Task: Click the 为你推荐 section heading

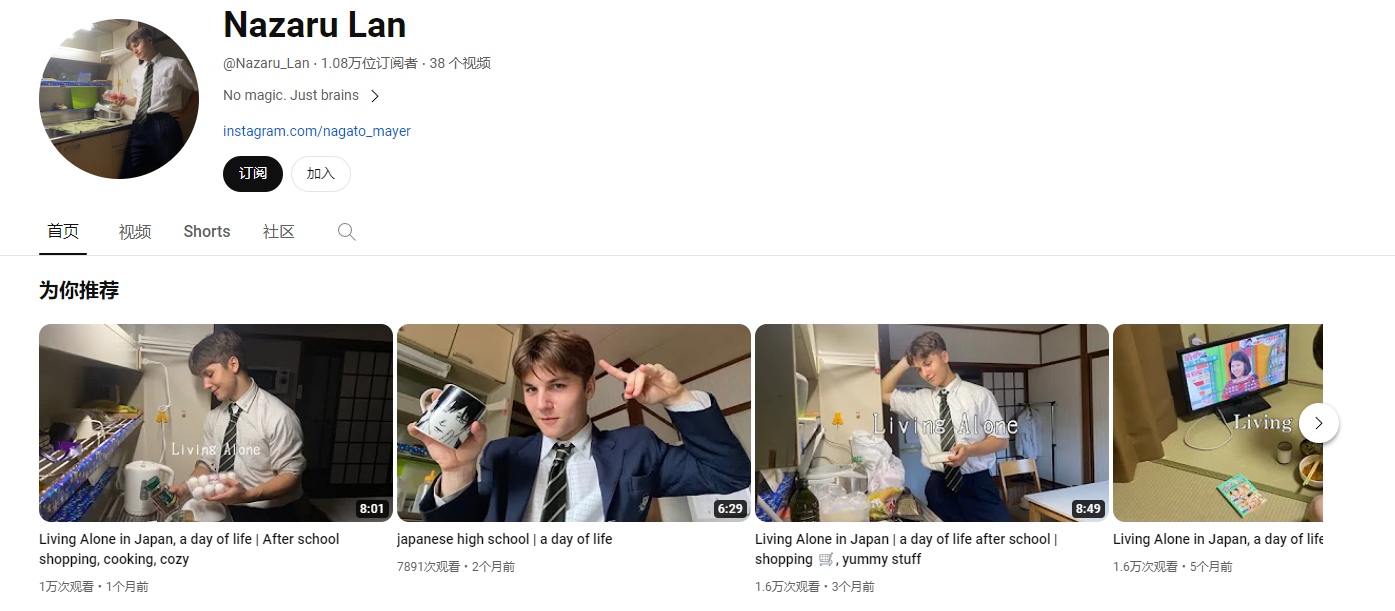Action: (x=79, y=291)
